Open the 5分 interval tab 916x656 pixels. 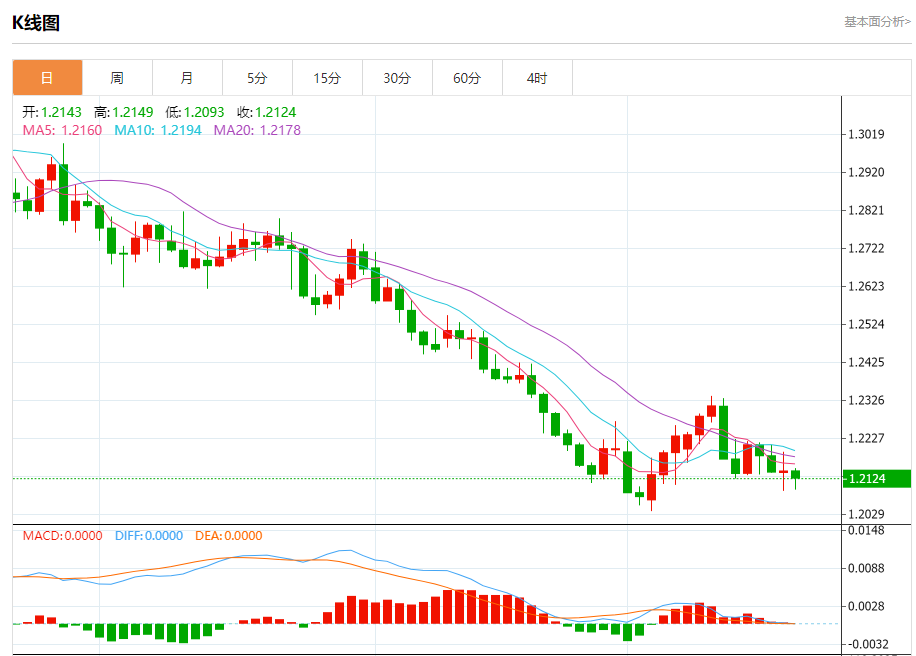pos(258,77)
